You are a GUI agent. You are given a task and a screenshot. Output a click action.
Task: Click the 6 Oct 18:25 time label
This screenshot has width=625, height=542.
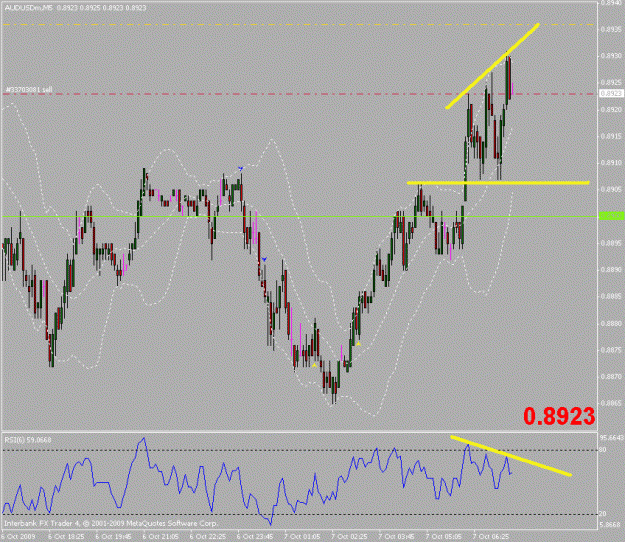66,536
